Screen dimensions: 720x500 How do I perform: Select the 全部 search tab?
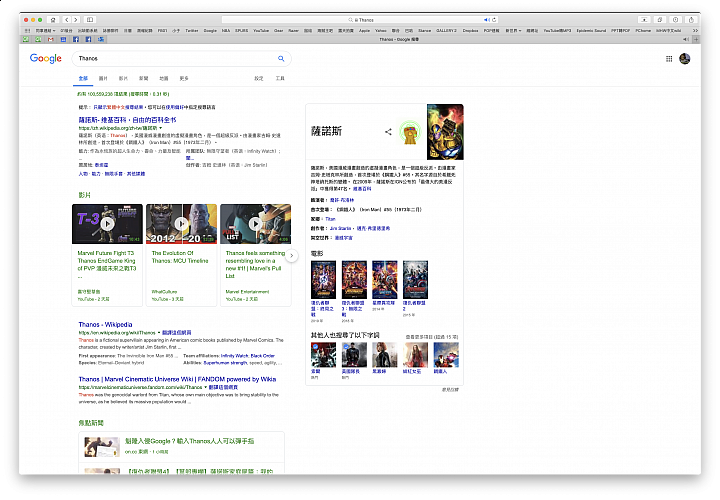point(83,79)
